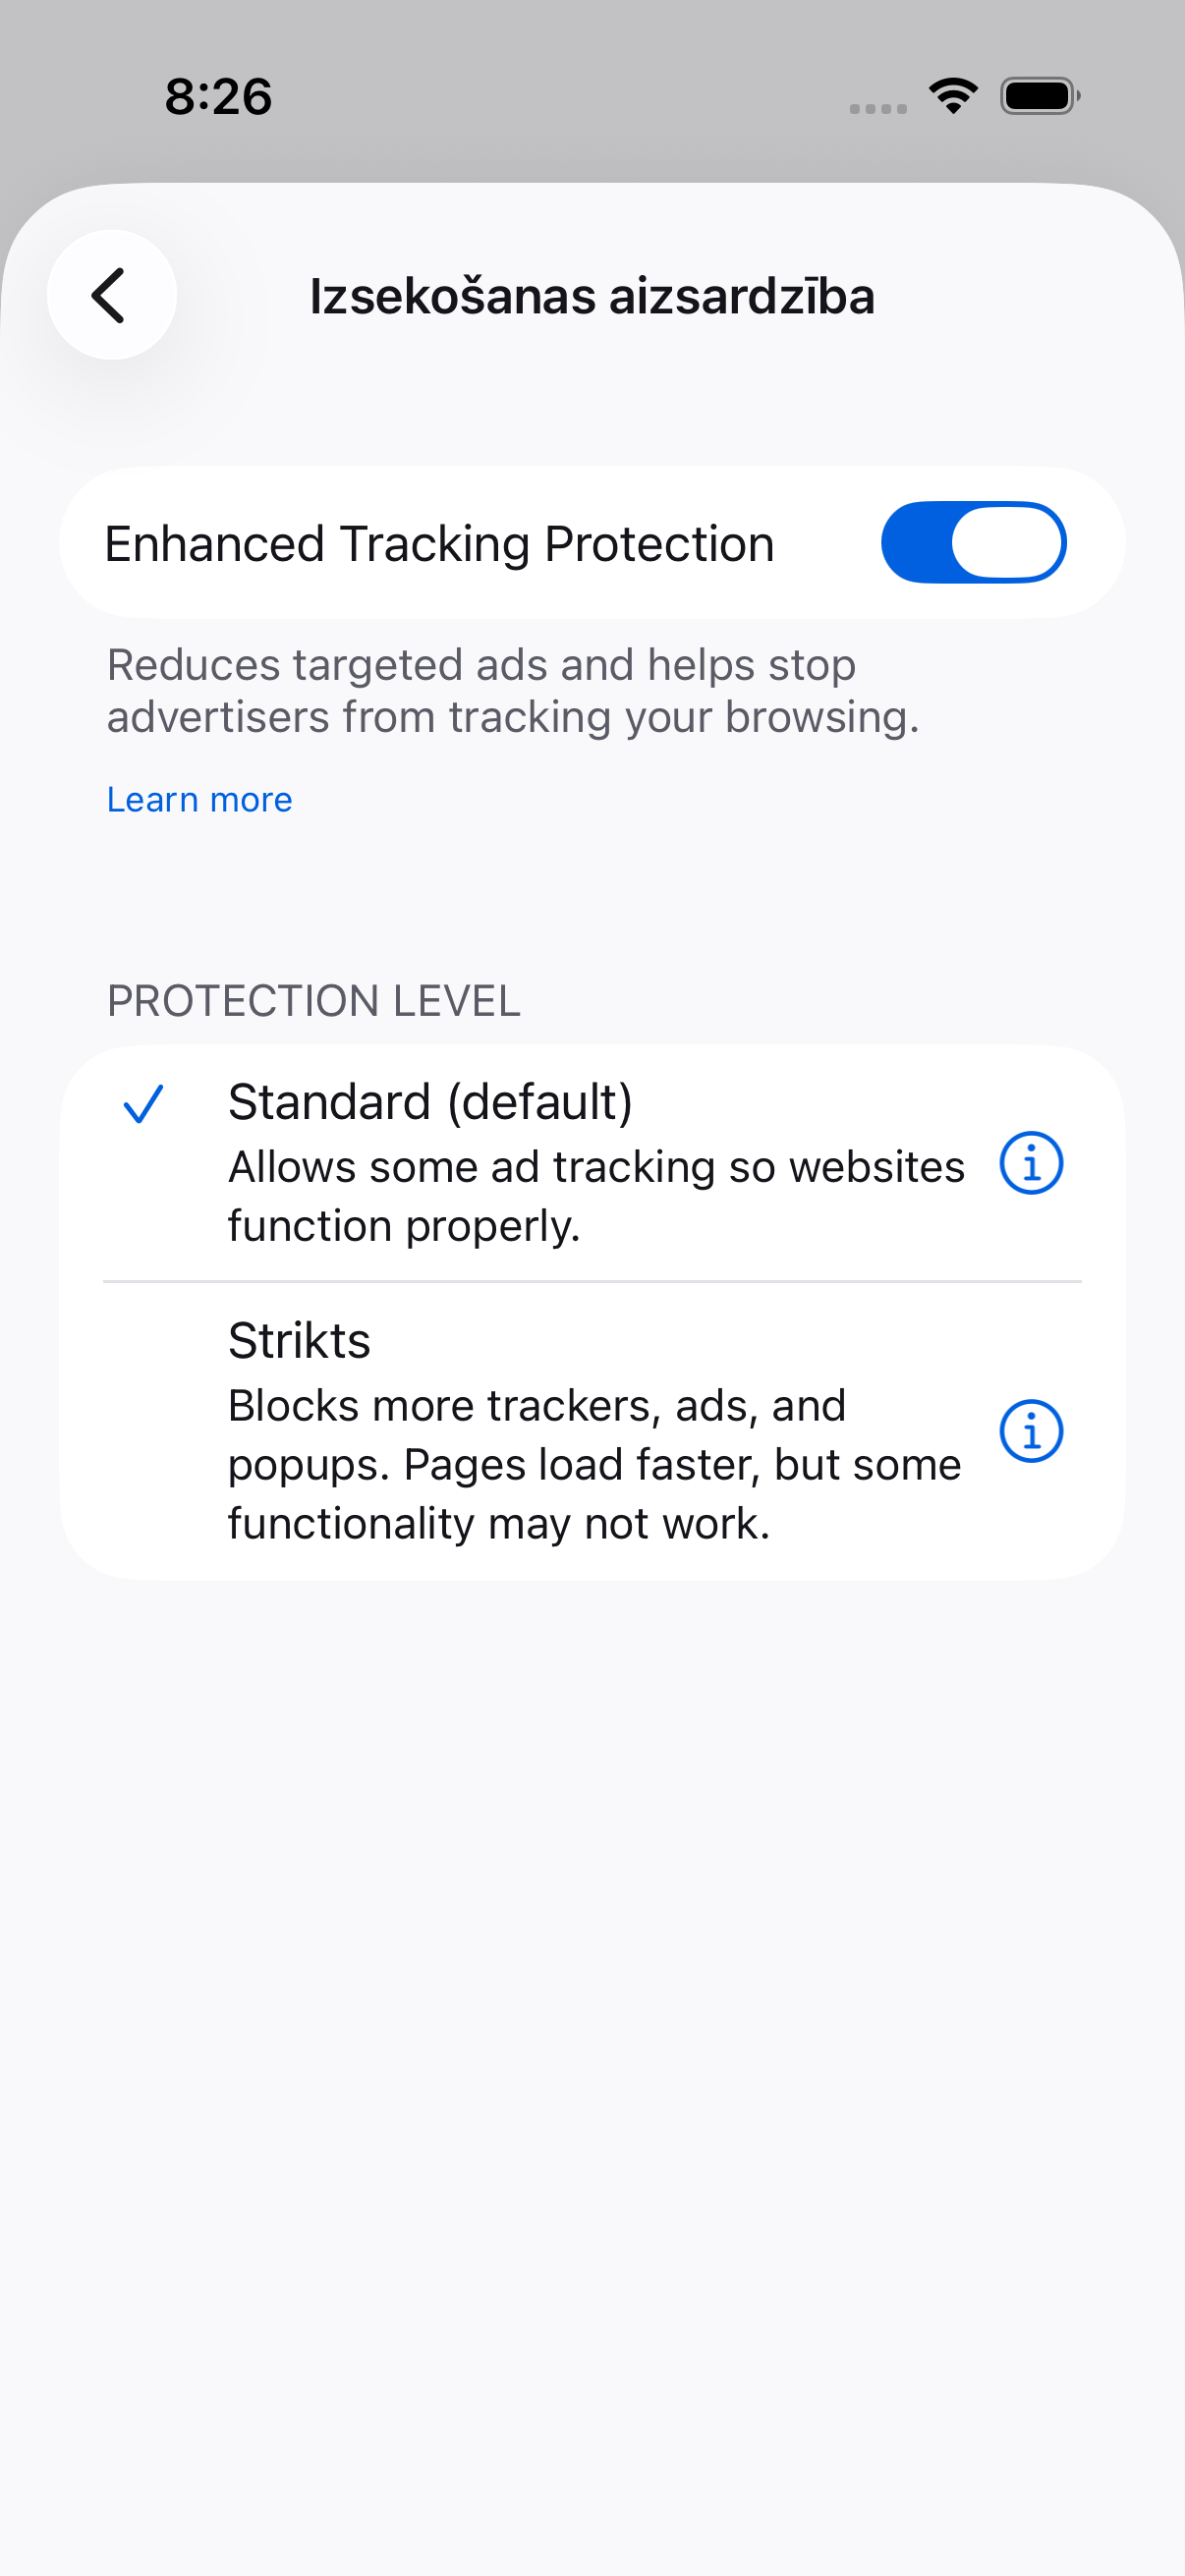Tap Standard (default) title text

[430, 1102]
